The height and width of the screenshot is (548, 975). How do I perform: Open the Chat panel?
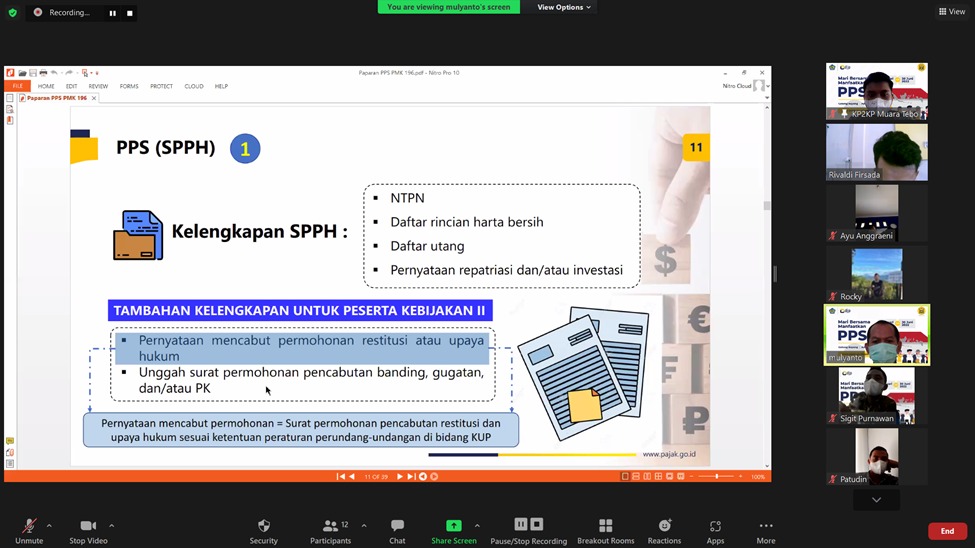click(397, 526)
